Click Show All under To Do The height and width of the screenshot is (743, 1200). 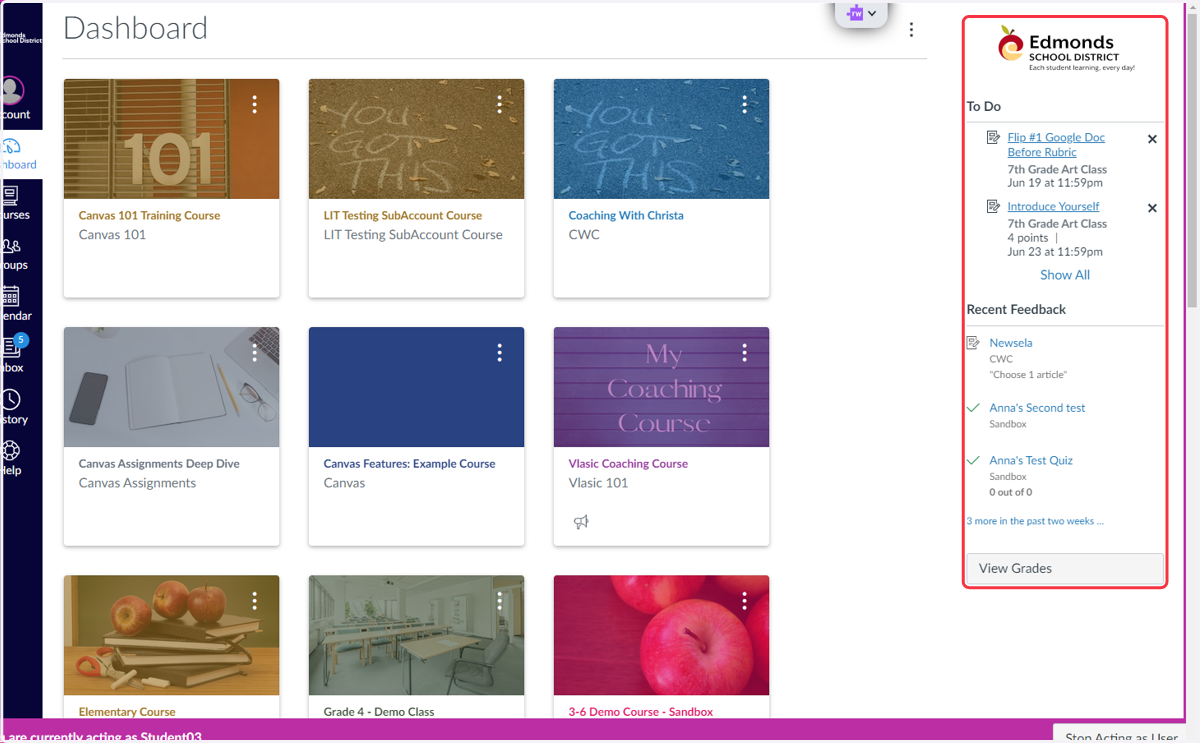point(1065,275)
